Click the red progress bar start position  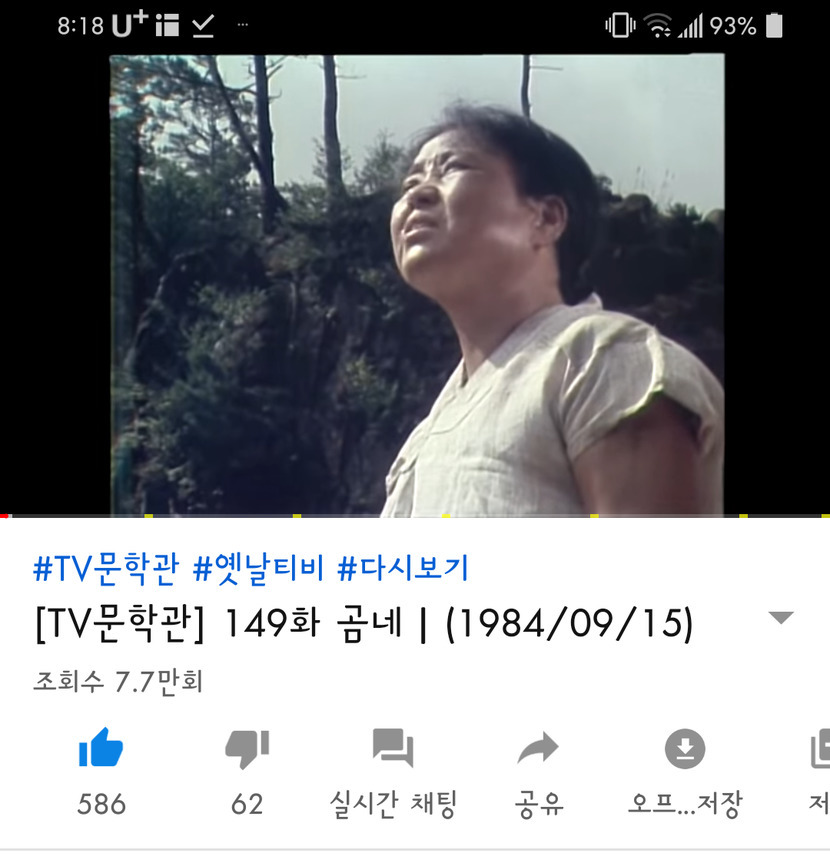click(x=4, y=516)
